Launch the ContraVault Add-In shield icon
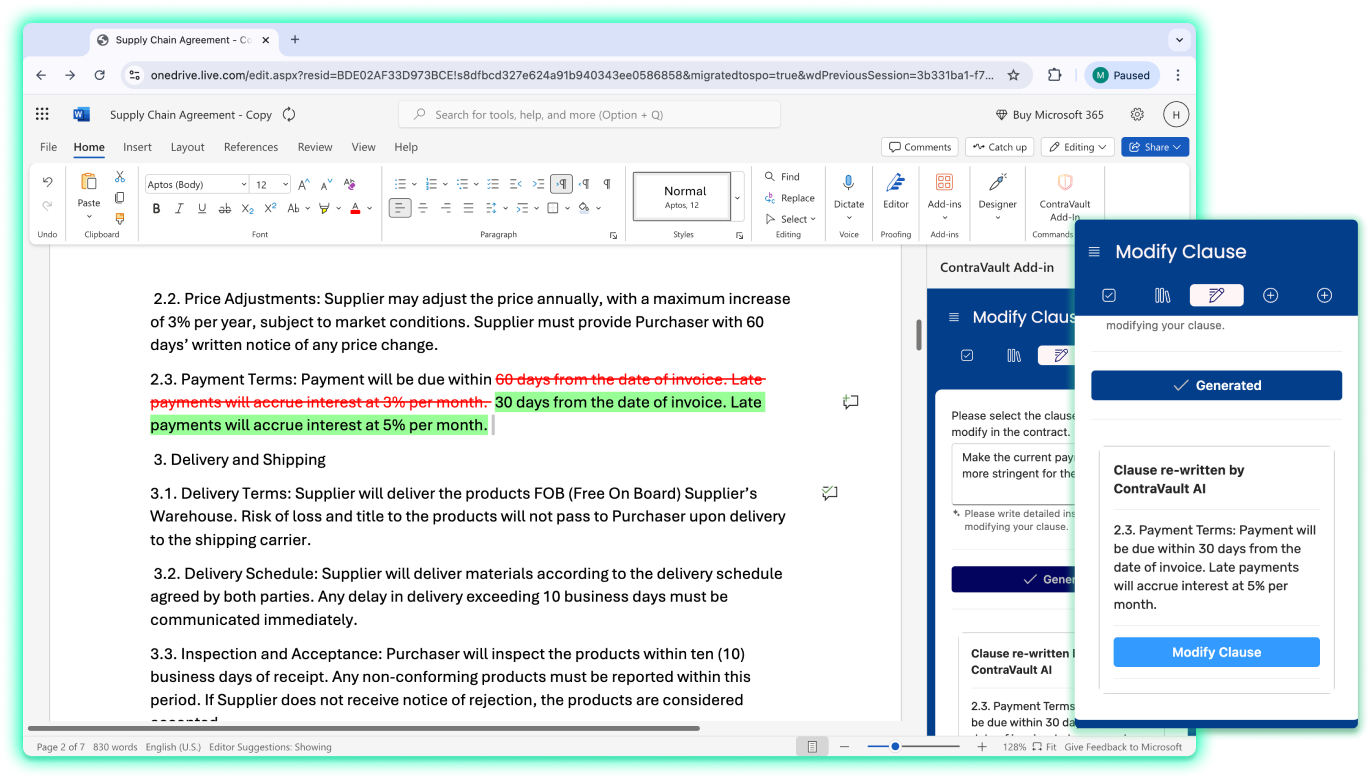1370x779 pixels. (x=1065, y=182)
